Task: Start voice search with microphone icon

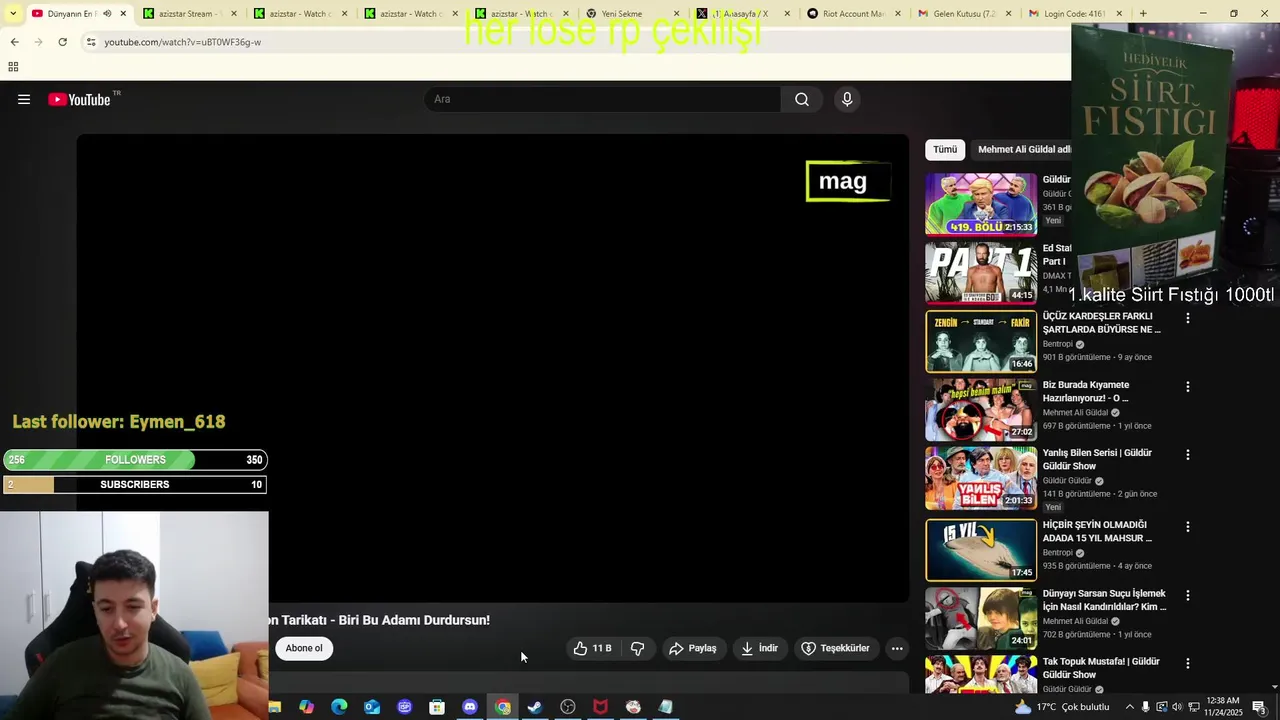Action: tap(847, 99)
